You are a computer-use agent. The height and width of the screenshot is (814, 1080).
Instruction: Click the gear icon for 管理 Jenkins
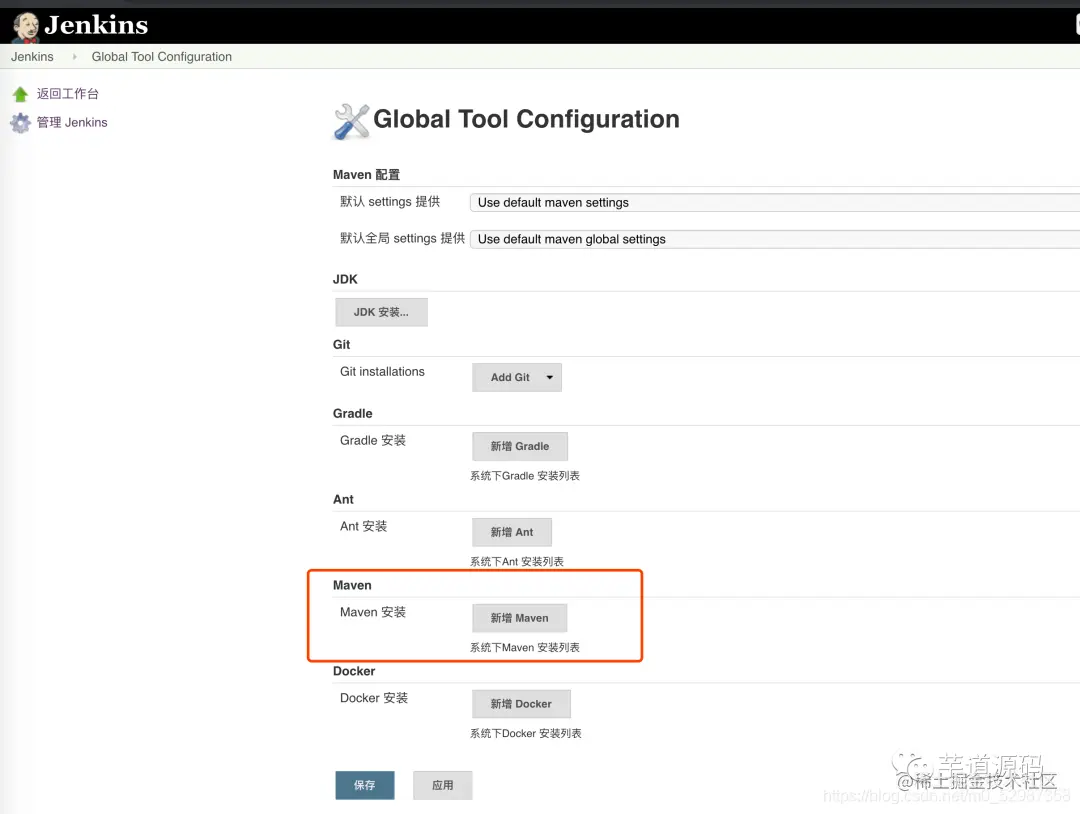(21, 123)
